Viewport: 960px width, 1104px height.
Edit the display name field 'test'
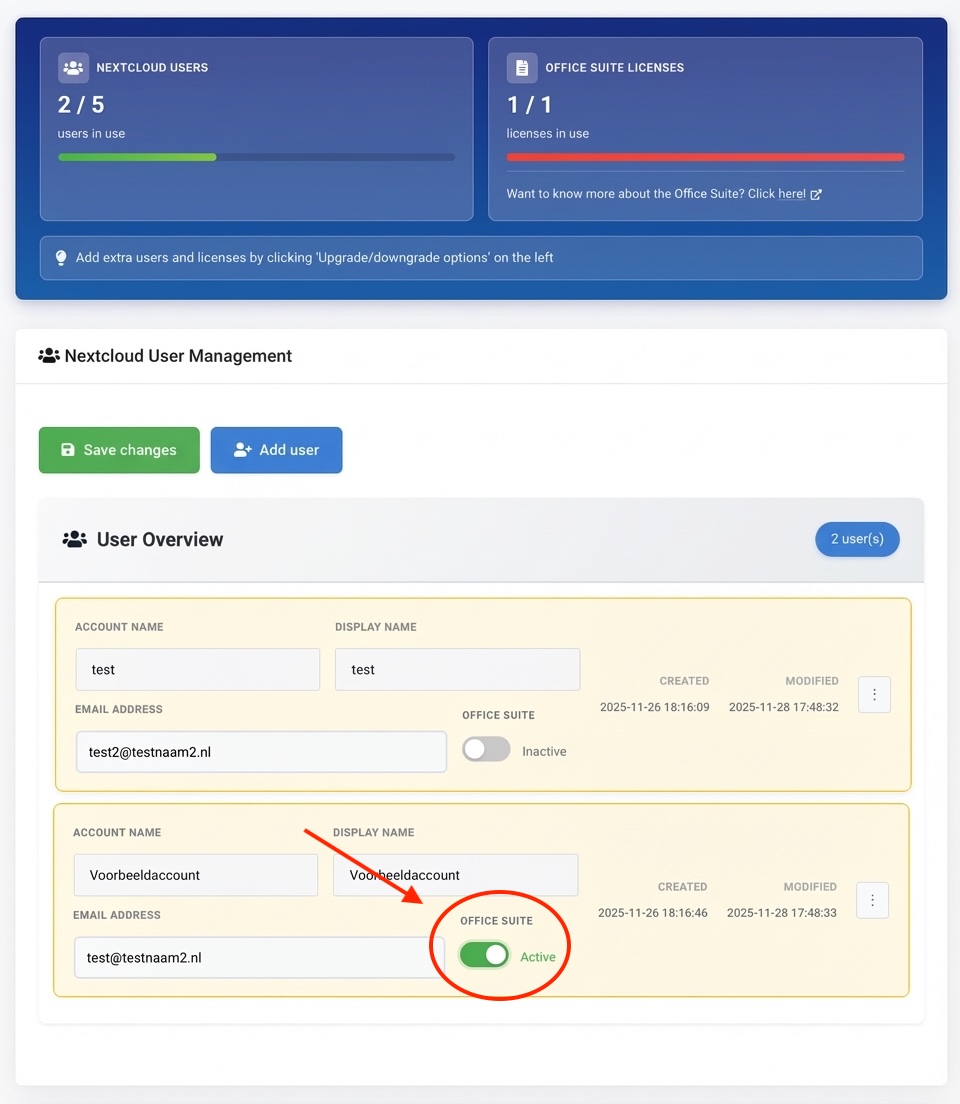coord(457,670)
